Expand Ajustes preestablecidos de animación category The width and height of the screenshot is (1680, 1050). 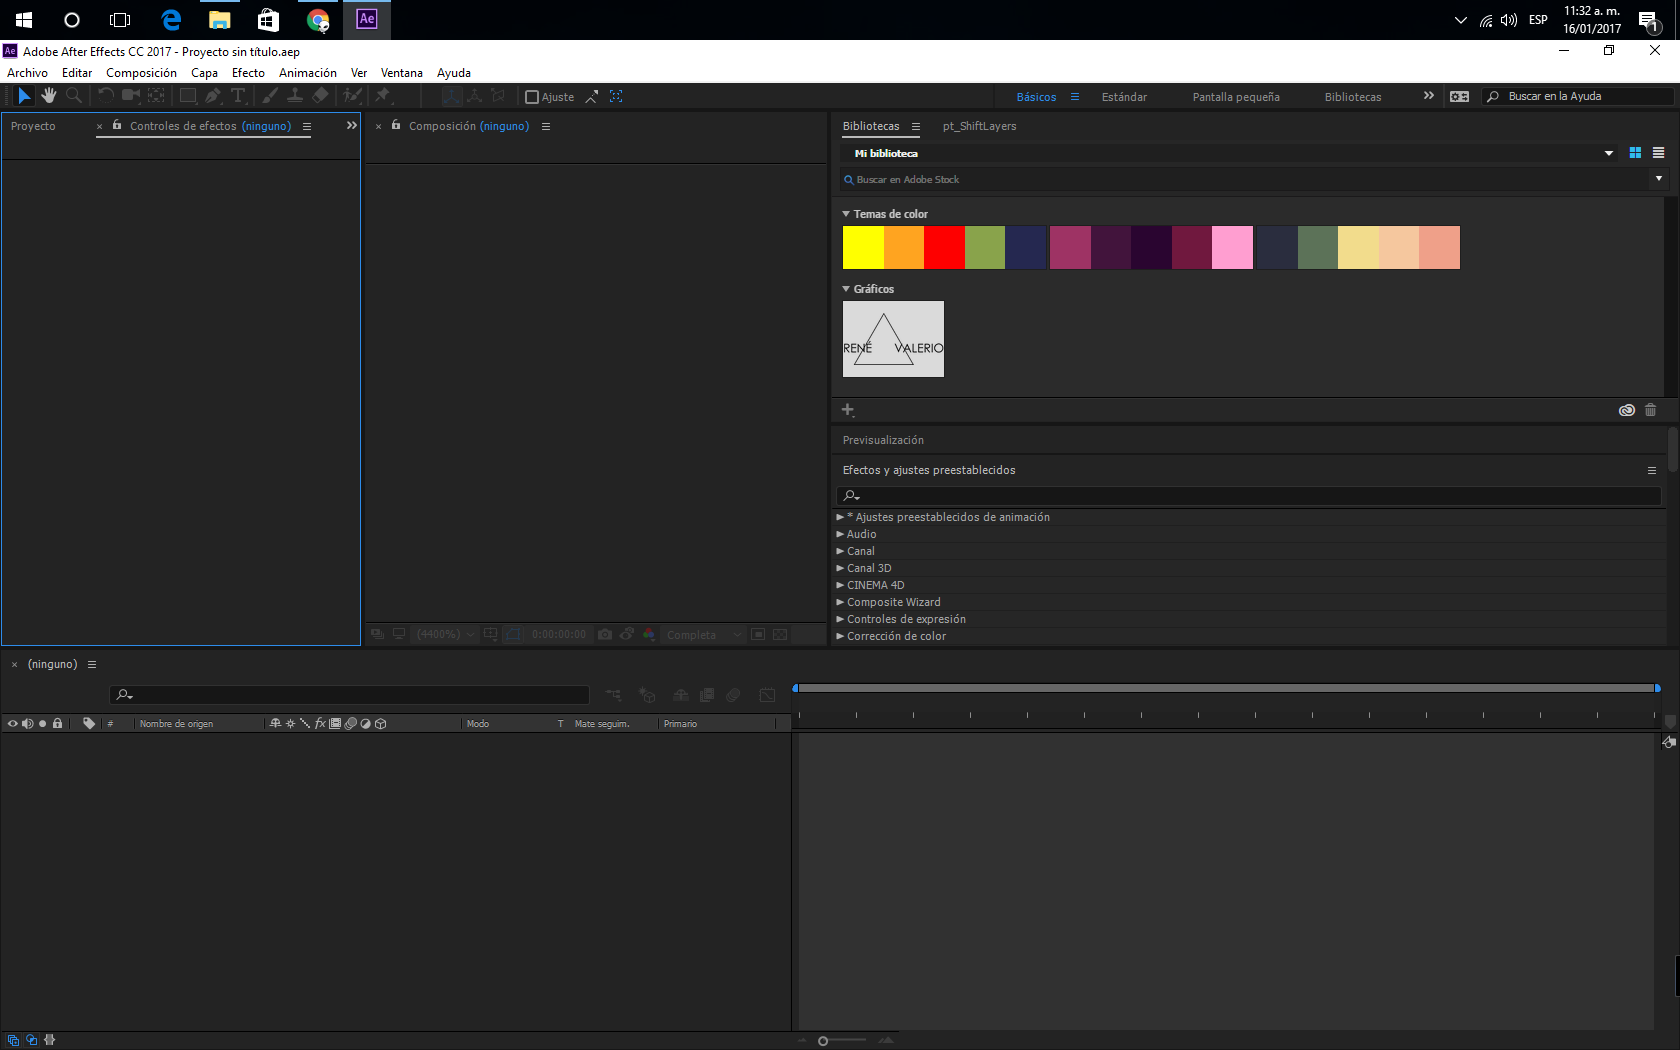(x=840, y=517)
